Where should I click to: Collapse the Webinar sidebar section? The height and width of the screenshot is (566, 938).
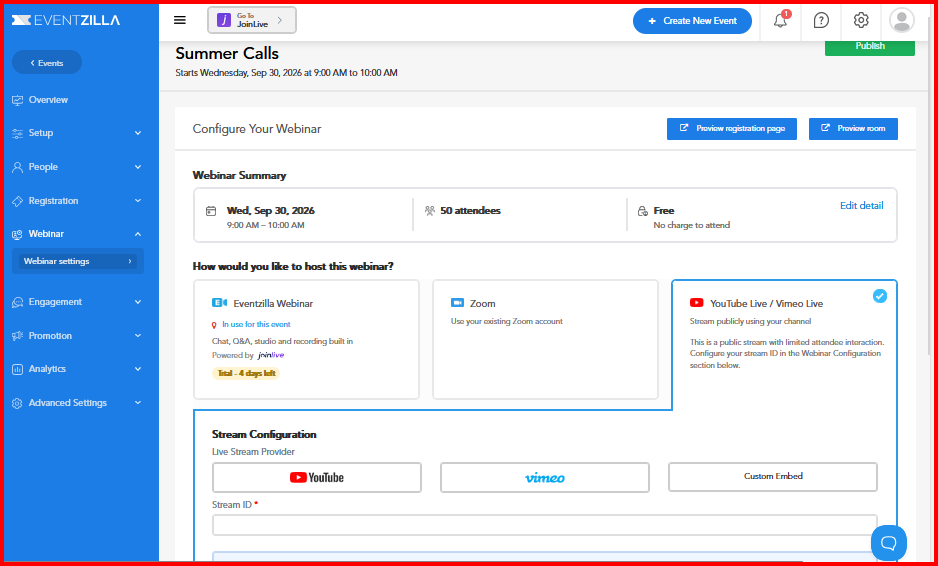click(78, 234)
